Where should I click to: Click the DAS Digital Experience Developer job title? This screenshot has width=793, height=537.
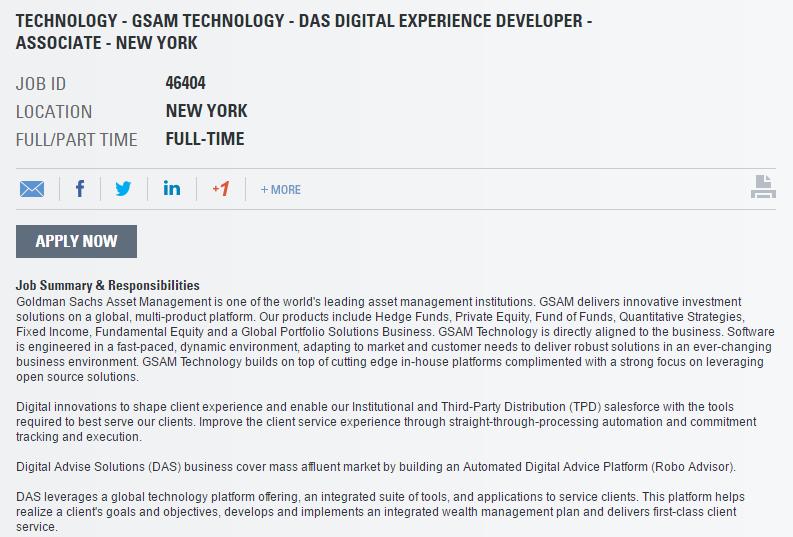click(x=304, y=31)
